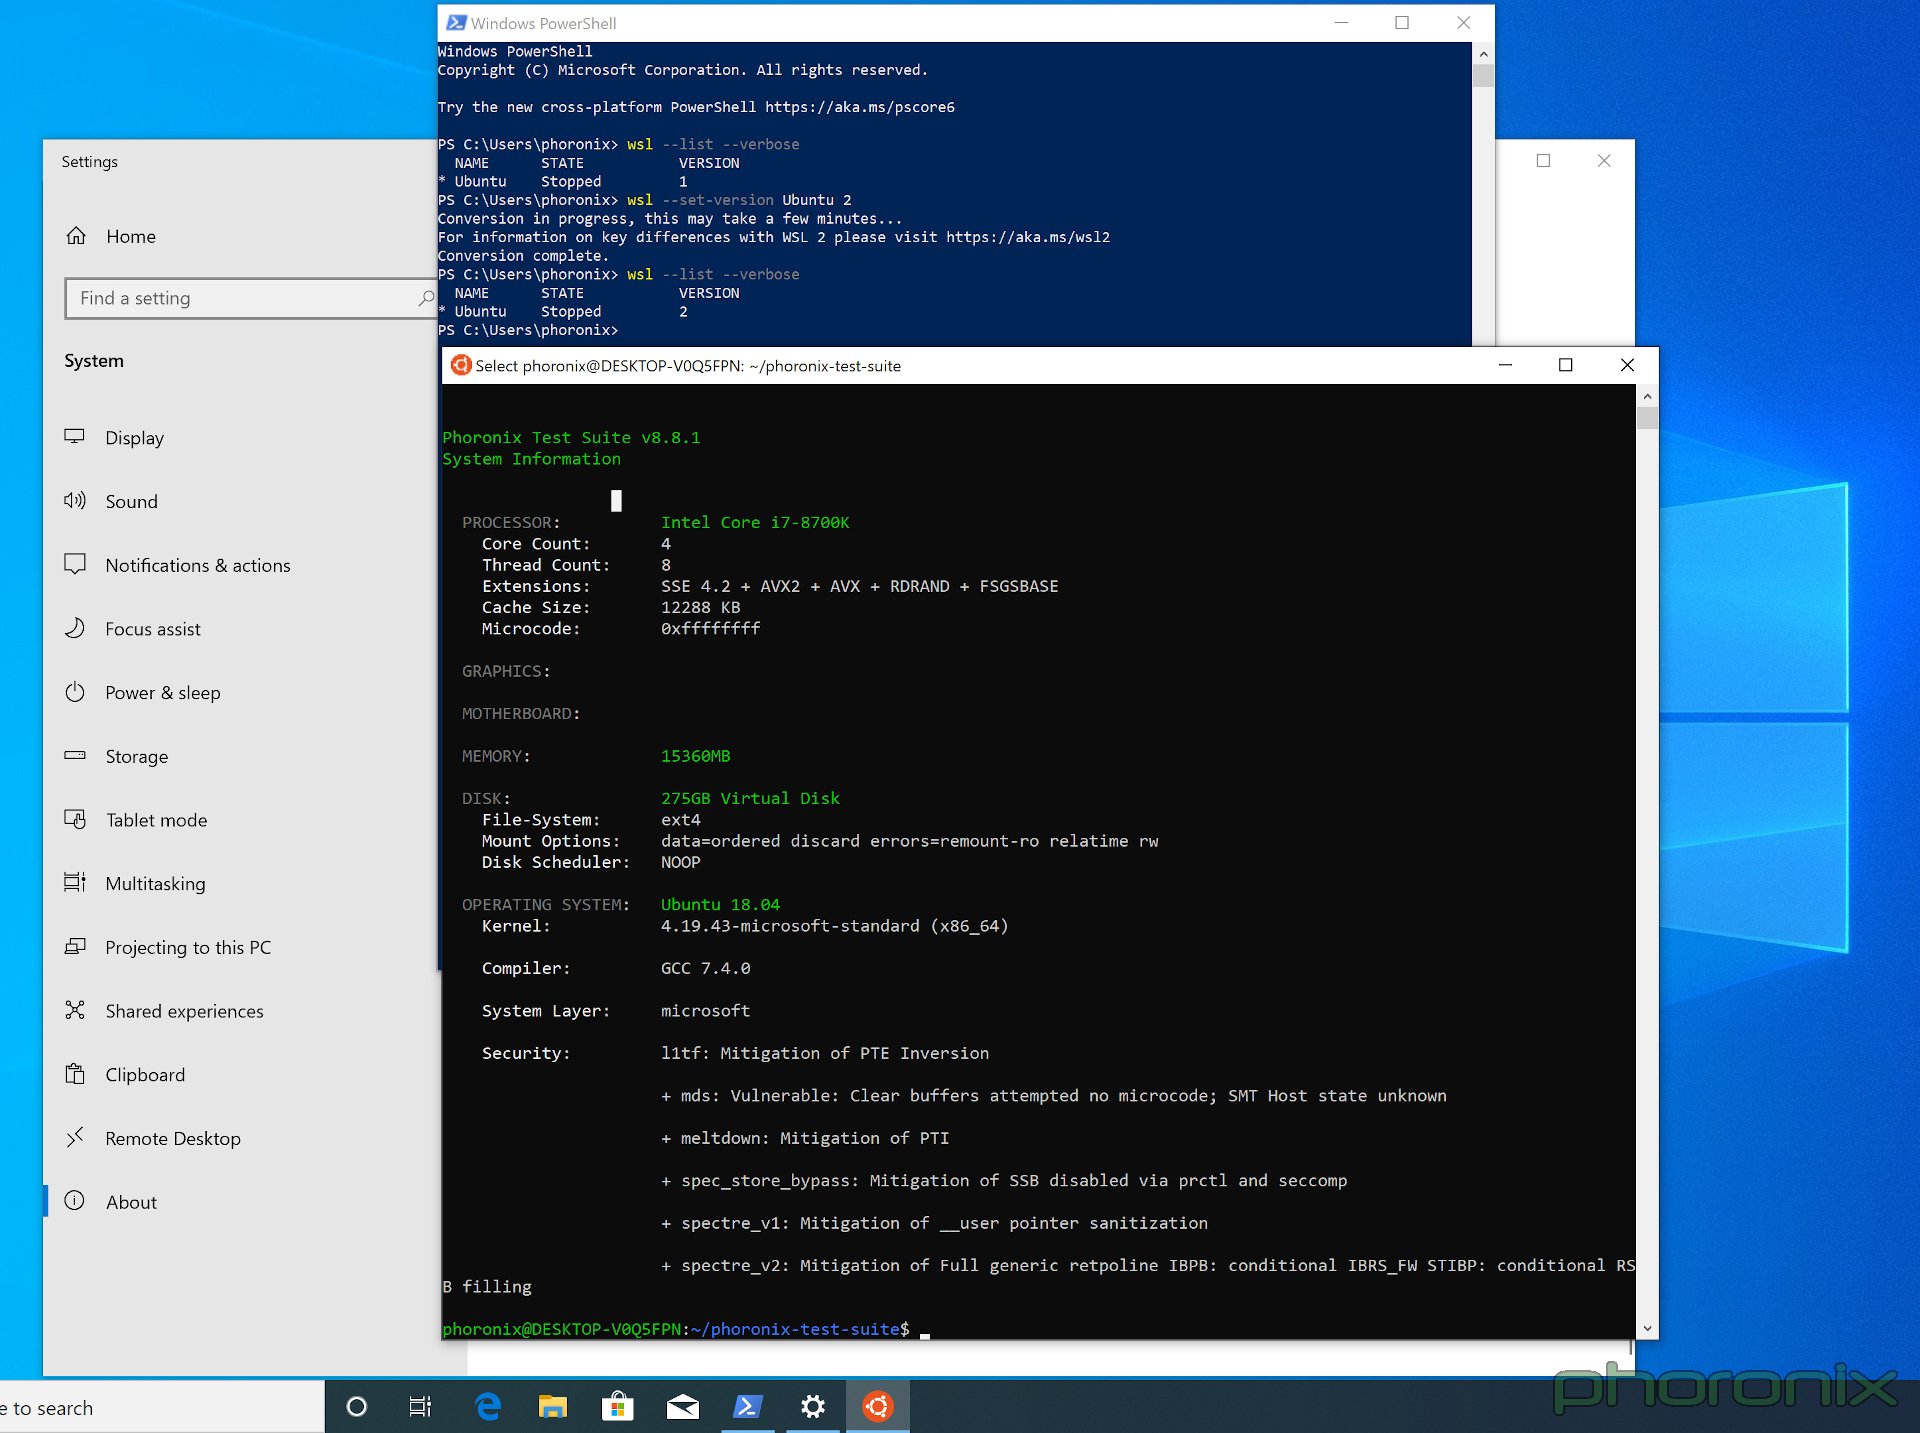This screenshot has width=1920, height=1433.
Task: Open the Mail app in the taskbar
Action: (682, 1407)
